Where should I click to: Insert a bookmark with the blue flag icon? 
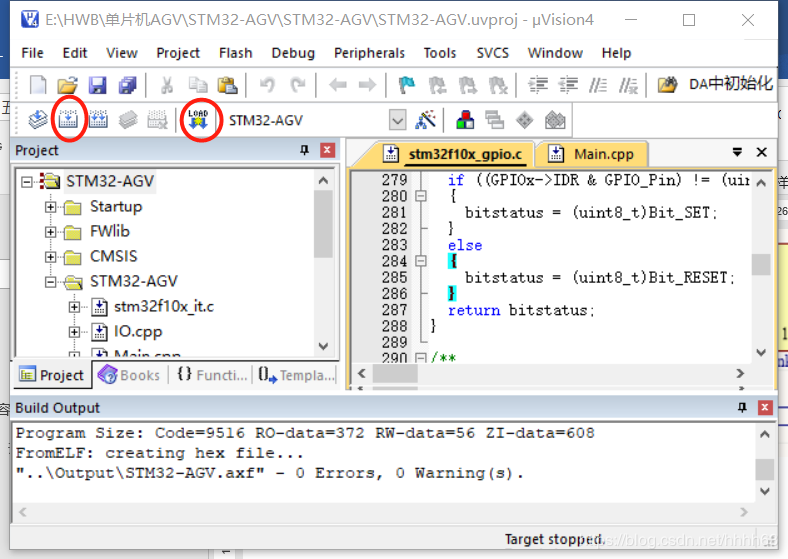(x=407, y=84)
